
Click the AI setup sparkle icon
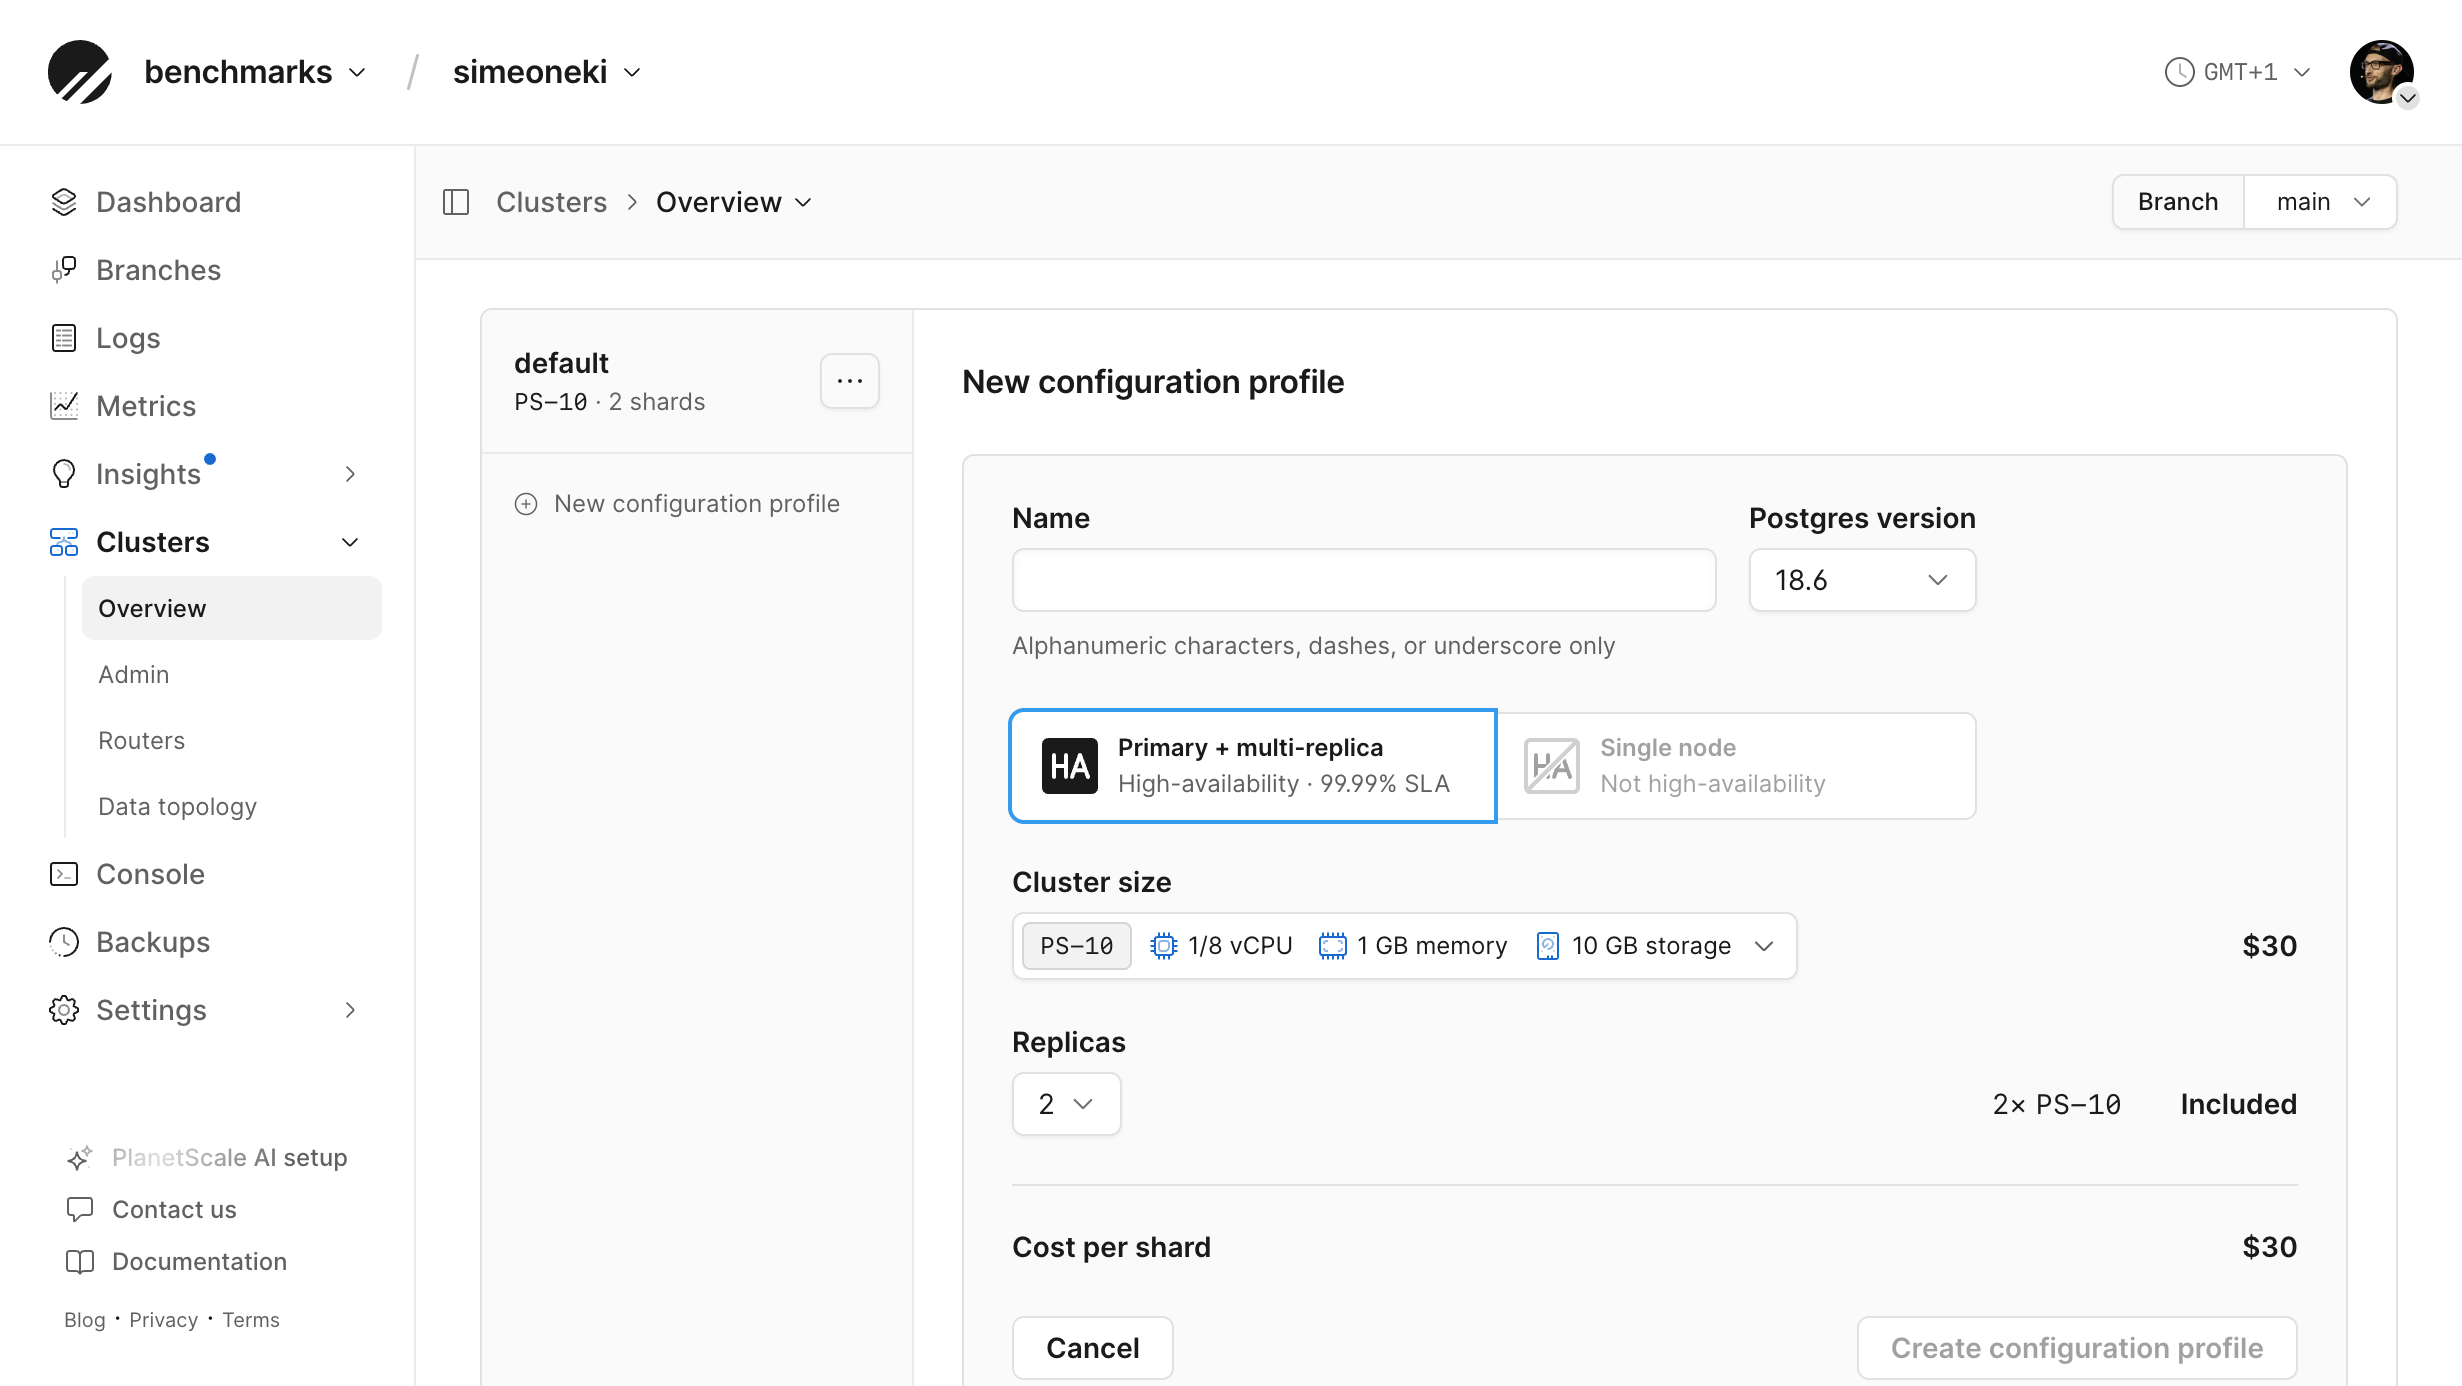[80, 1158]
